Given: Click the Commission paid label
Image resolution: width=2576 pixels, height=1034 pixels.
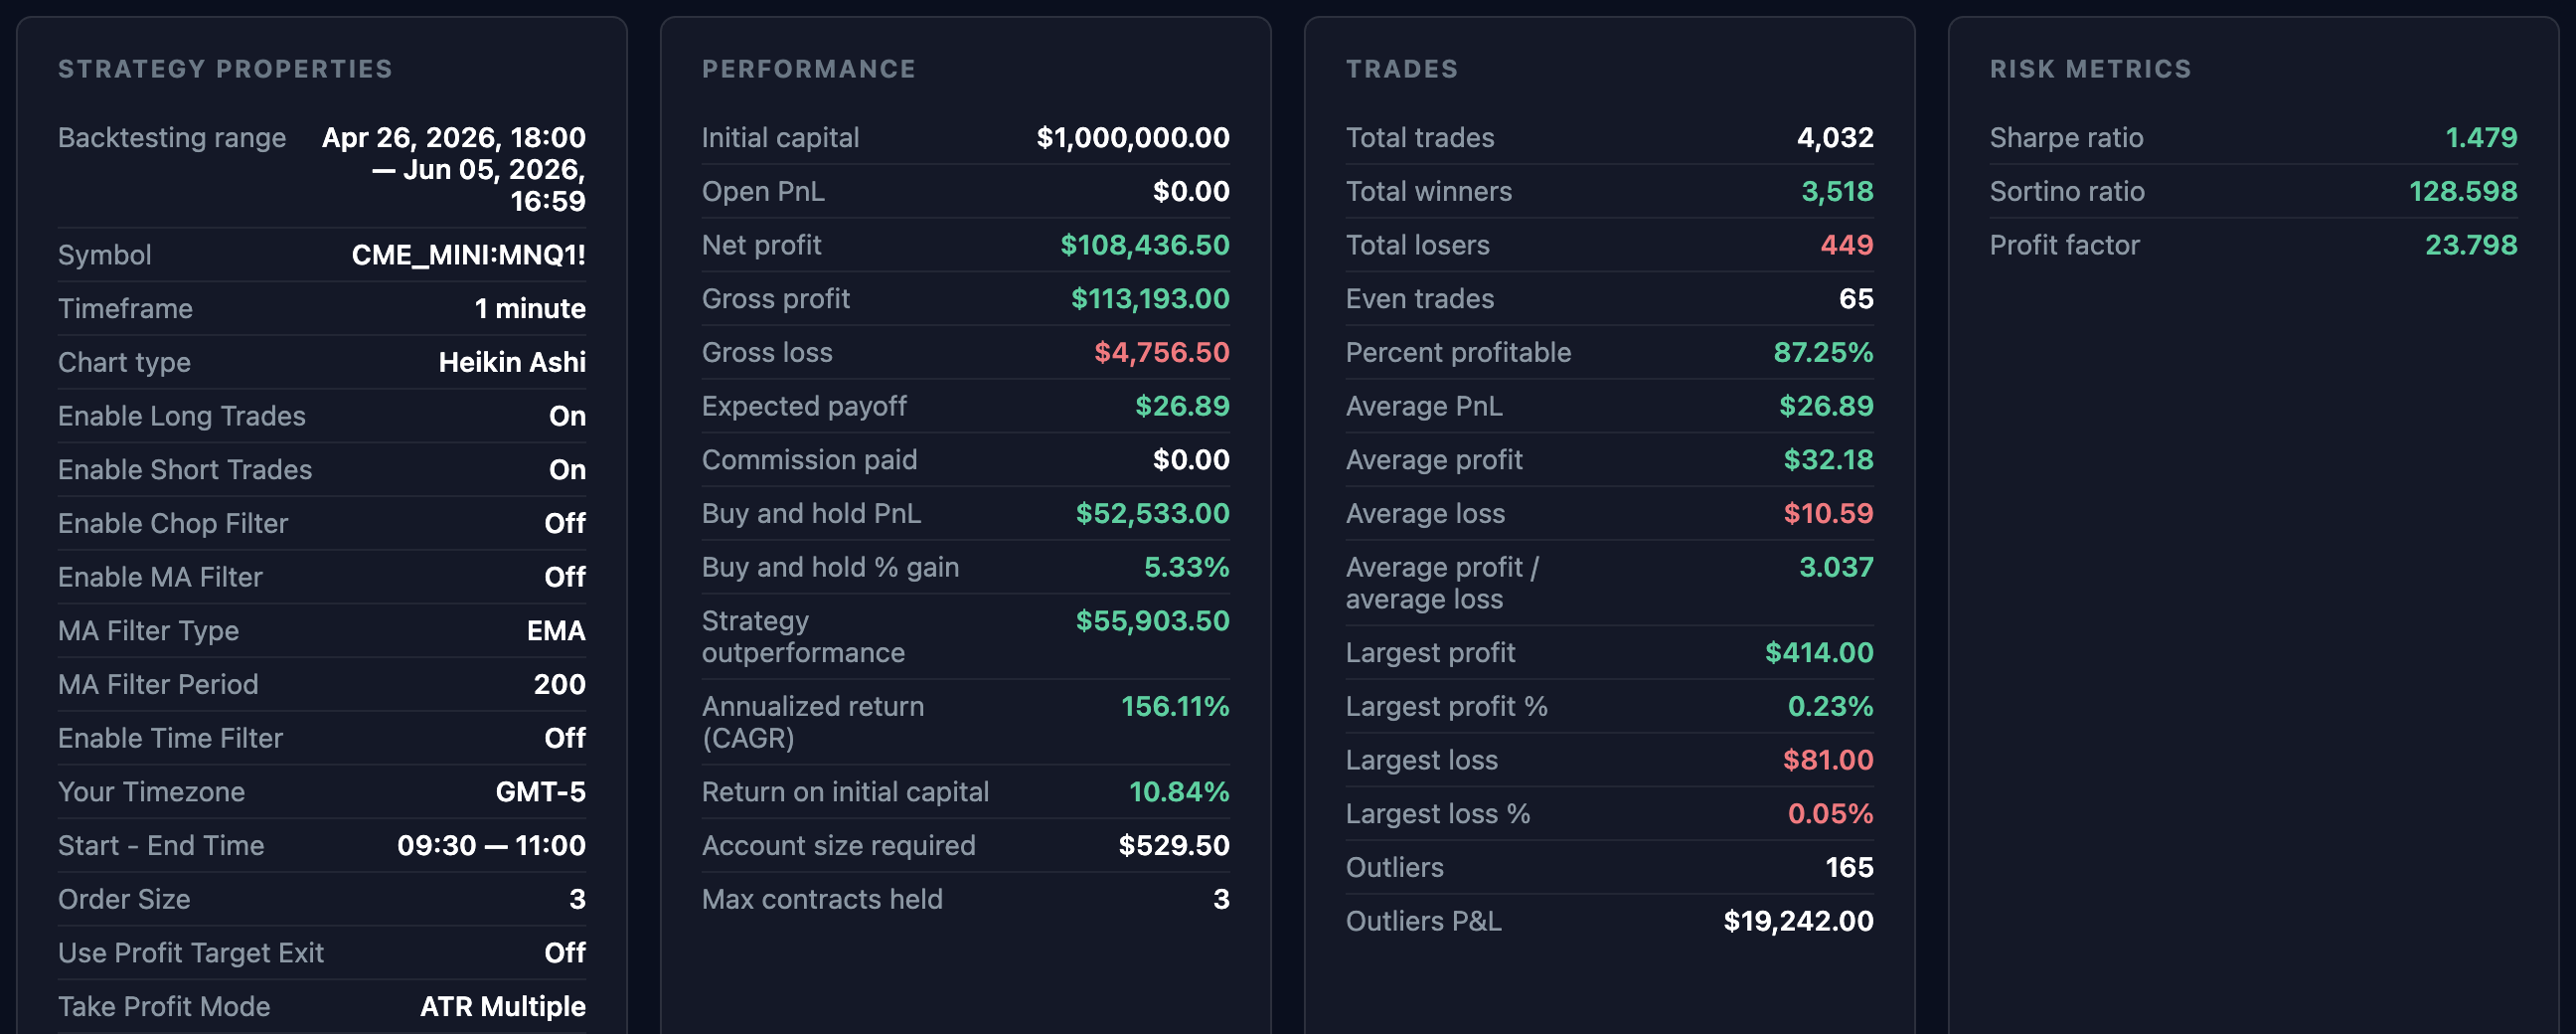Looking at the screenshot, I should 809,460.
